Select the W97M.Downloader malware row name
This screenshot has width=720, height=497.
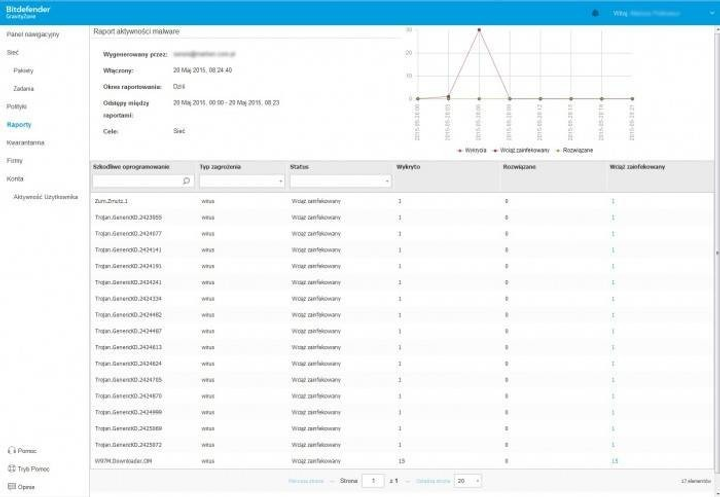[x=123, y=461]
